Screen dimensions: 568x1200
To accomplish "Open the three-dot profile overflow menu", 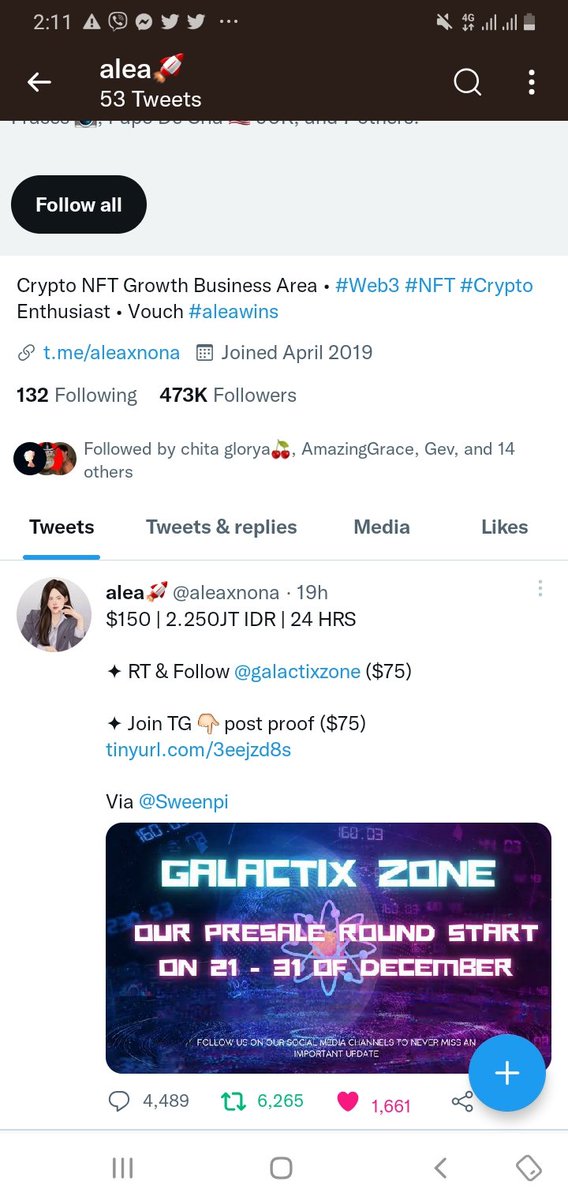I will click(x=532, y=83).
